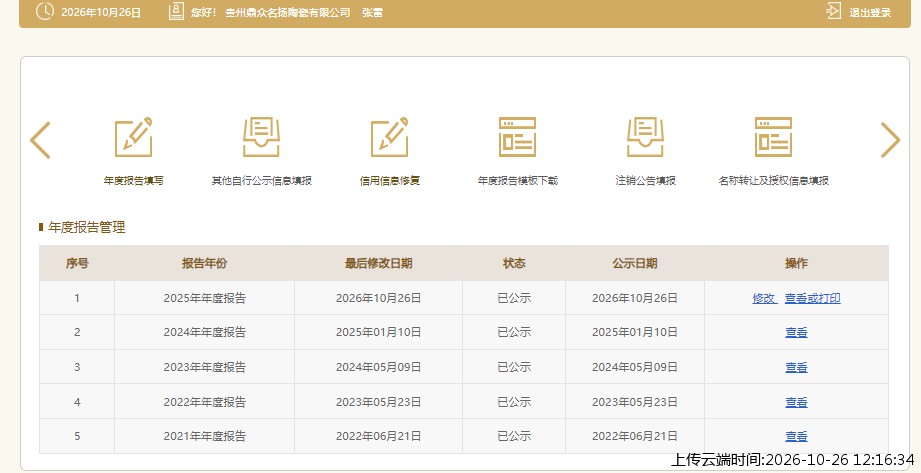Open the 其他自行公示信息填报 tray icon

(x=261, y=137)
